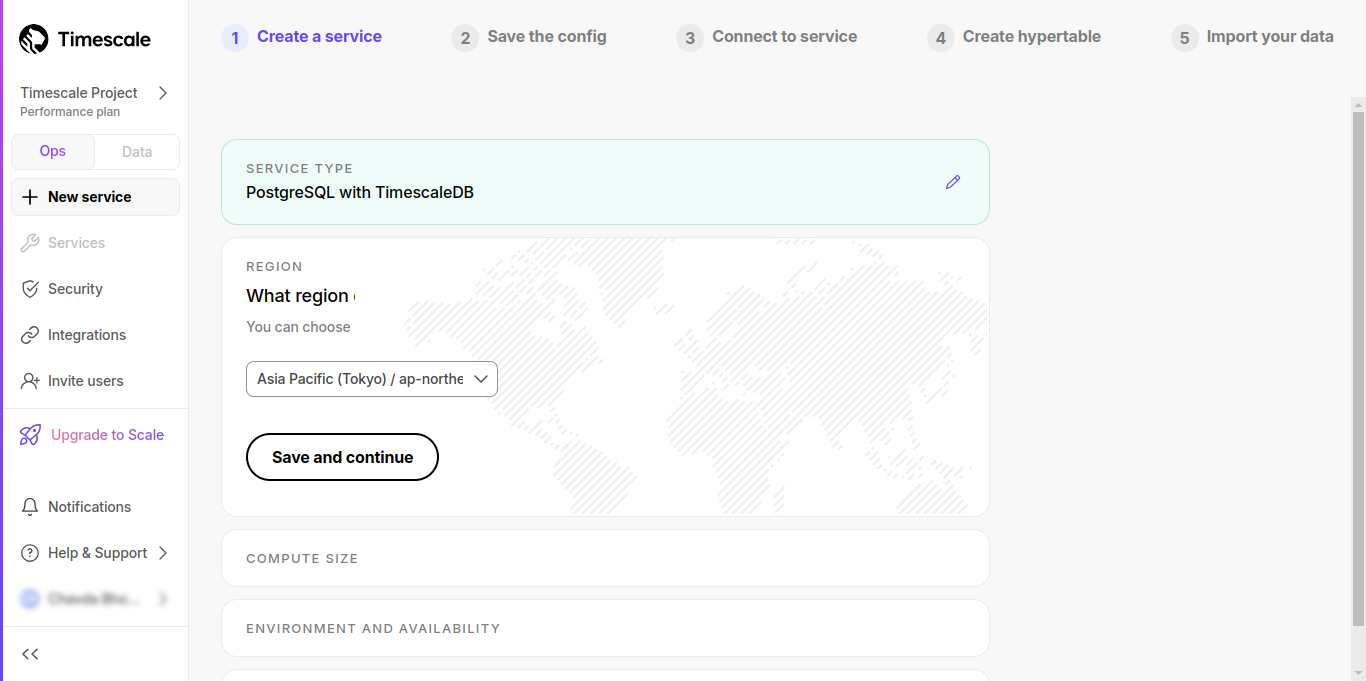Click step 4 number circle
Image resolution: width=1366 pixels, height=681 pixels.
tap(941, 38)
